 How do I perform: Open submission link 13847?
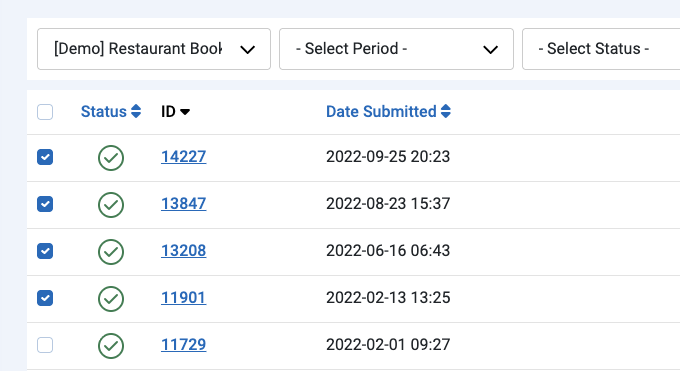183,204
